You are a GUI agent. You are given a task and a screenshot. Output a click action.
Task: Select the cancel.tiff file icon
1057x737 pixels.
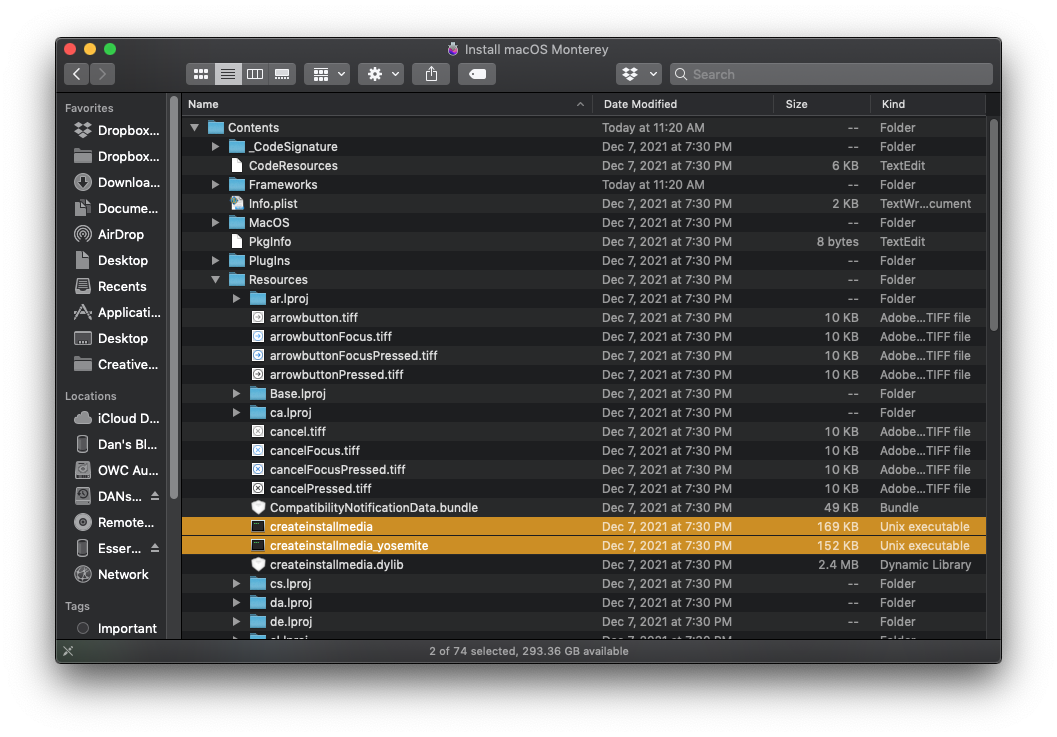pyautogui.click(x=258, y=431)
